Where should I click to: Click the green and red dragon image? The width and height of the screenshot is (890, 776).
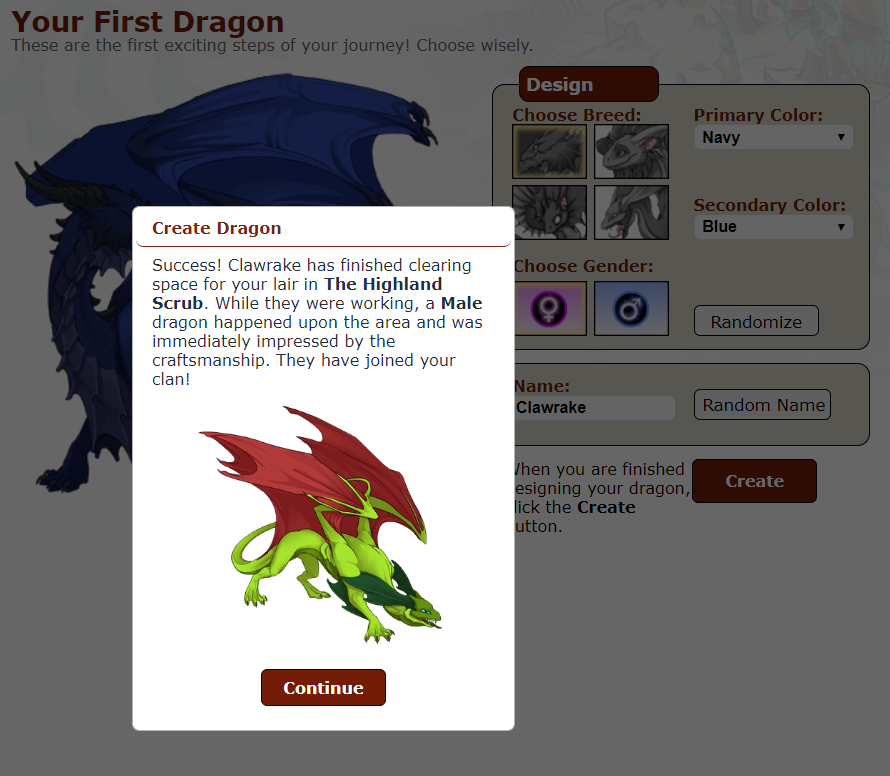(x=321, y=525)
